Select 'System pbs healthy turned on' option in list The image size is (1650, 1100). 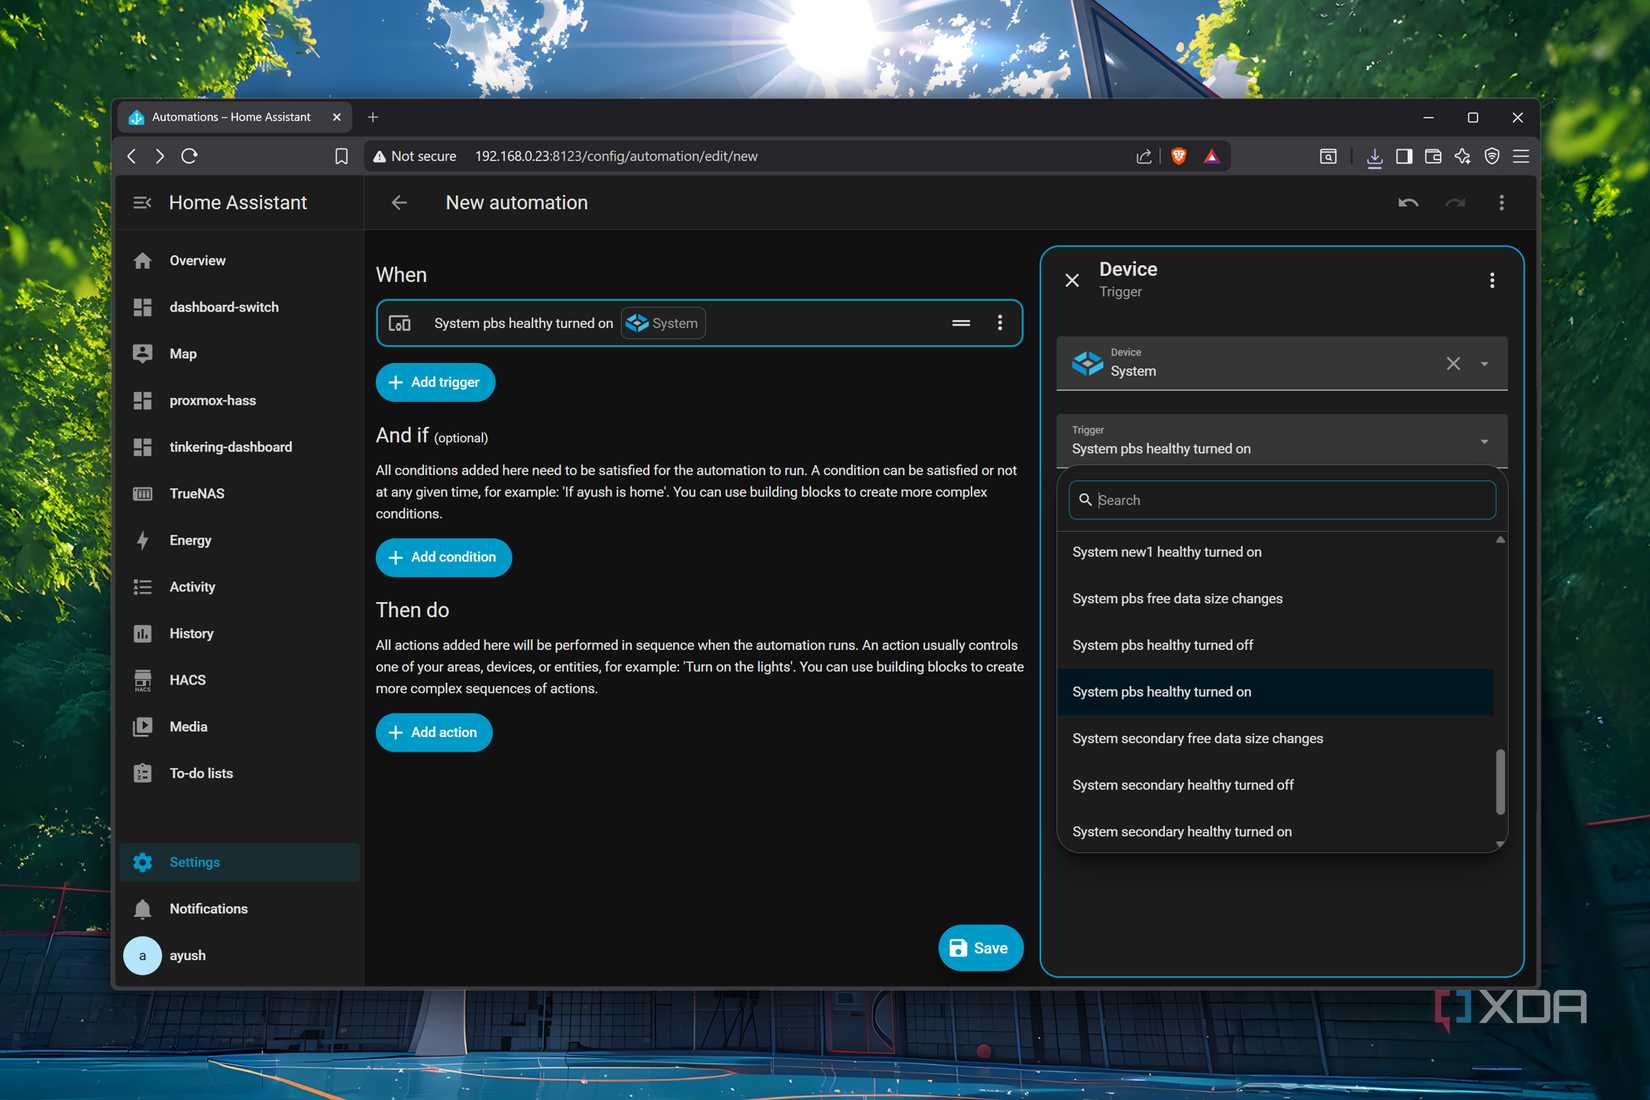tap(1275, 692)
